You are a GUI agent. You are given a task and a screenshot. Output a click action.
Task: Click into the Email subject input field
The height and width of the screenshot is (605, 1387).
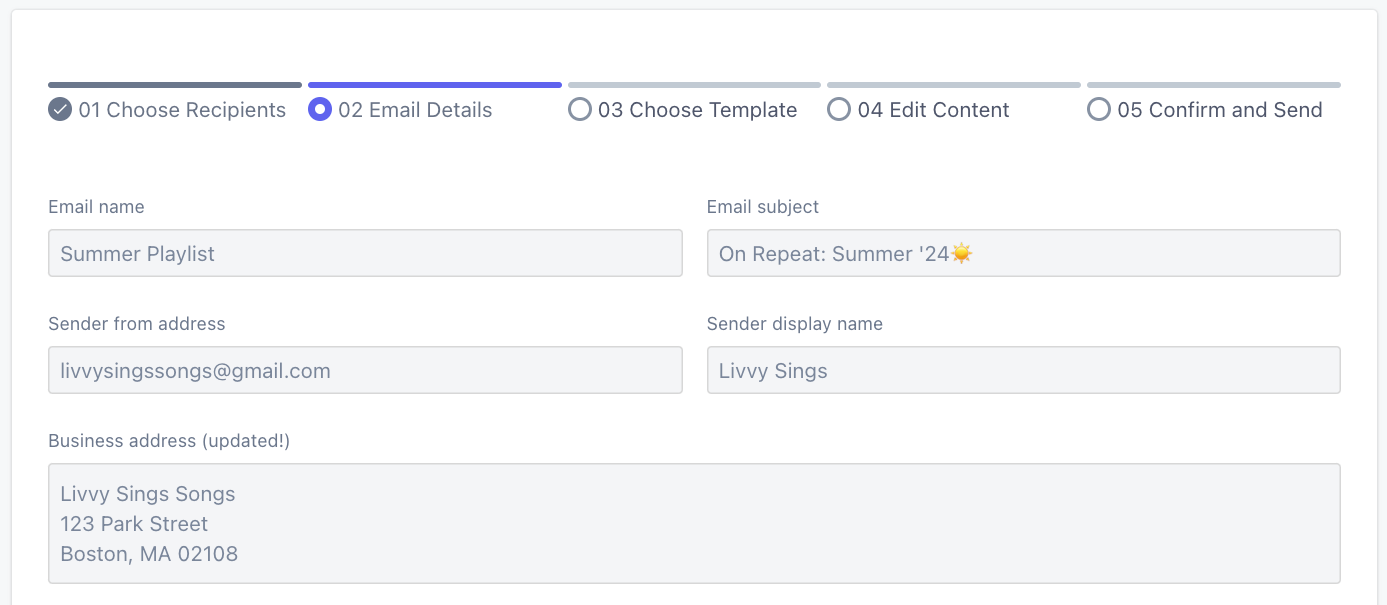click(x=1150, y=254)
